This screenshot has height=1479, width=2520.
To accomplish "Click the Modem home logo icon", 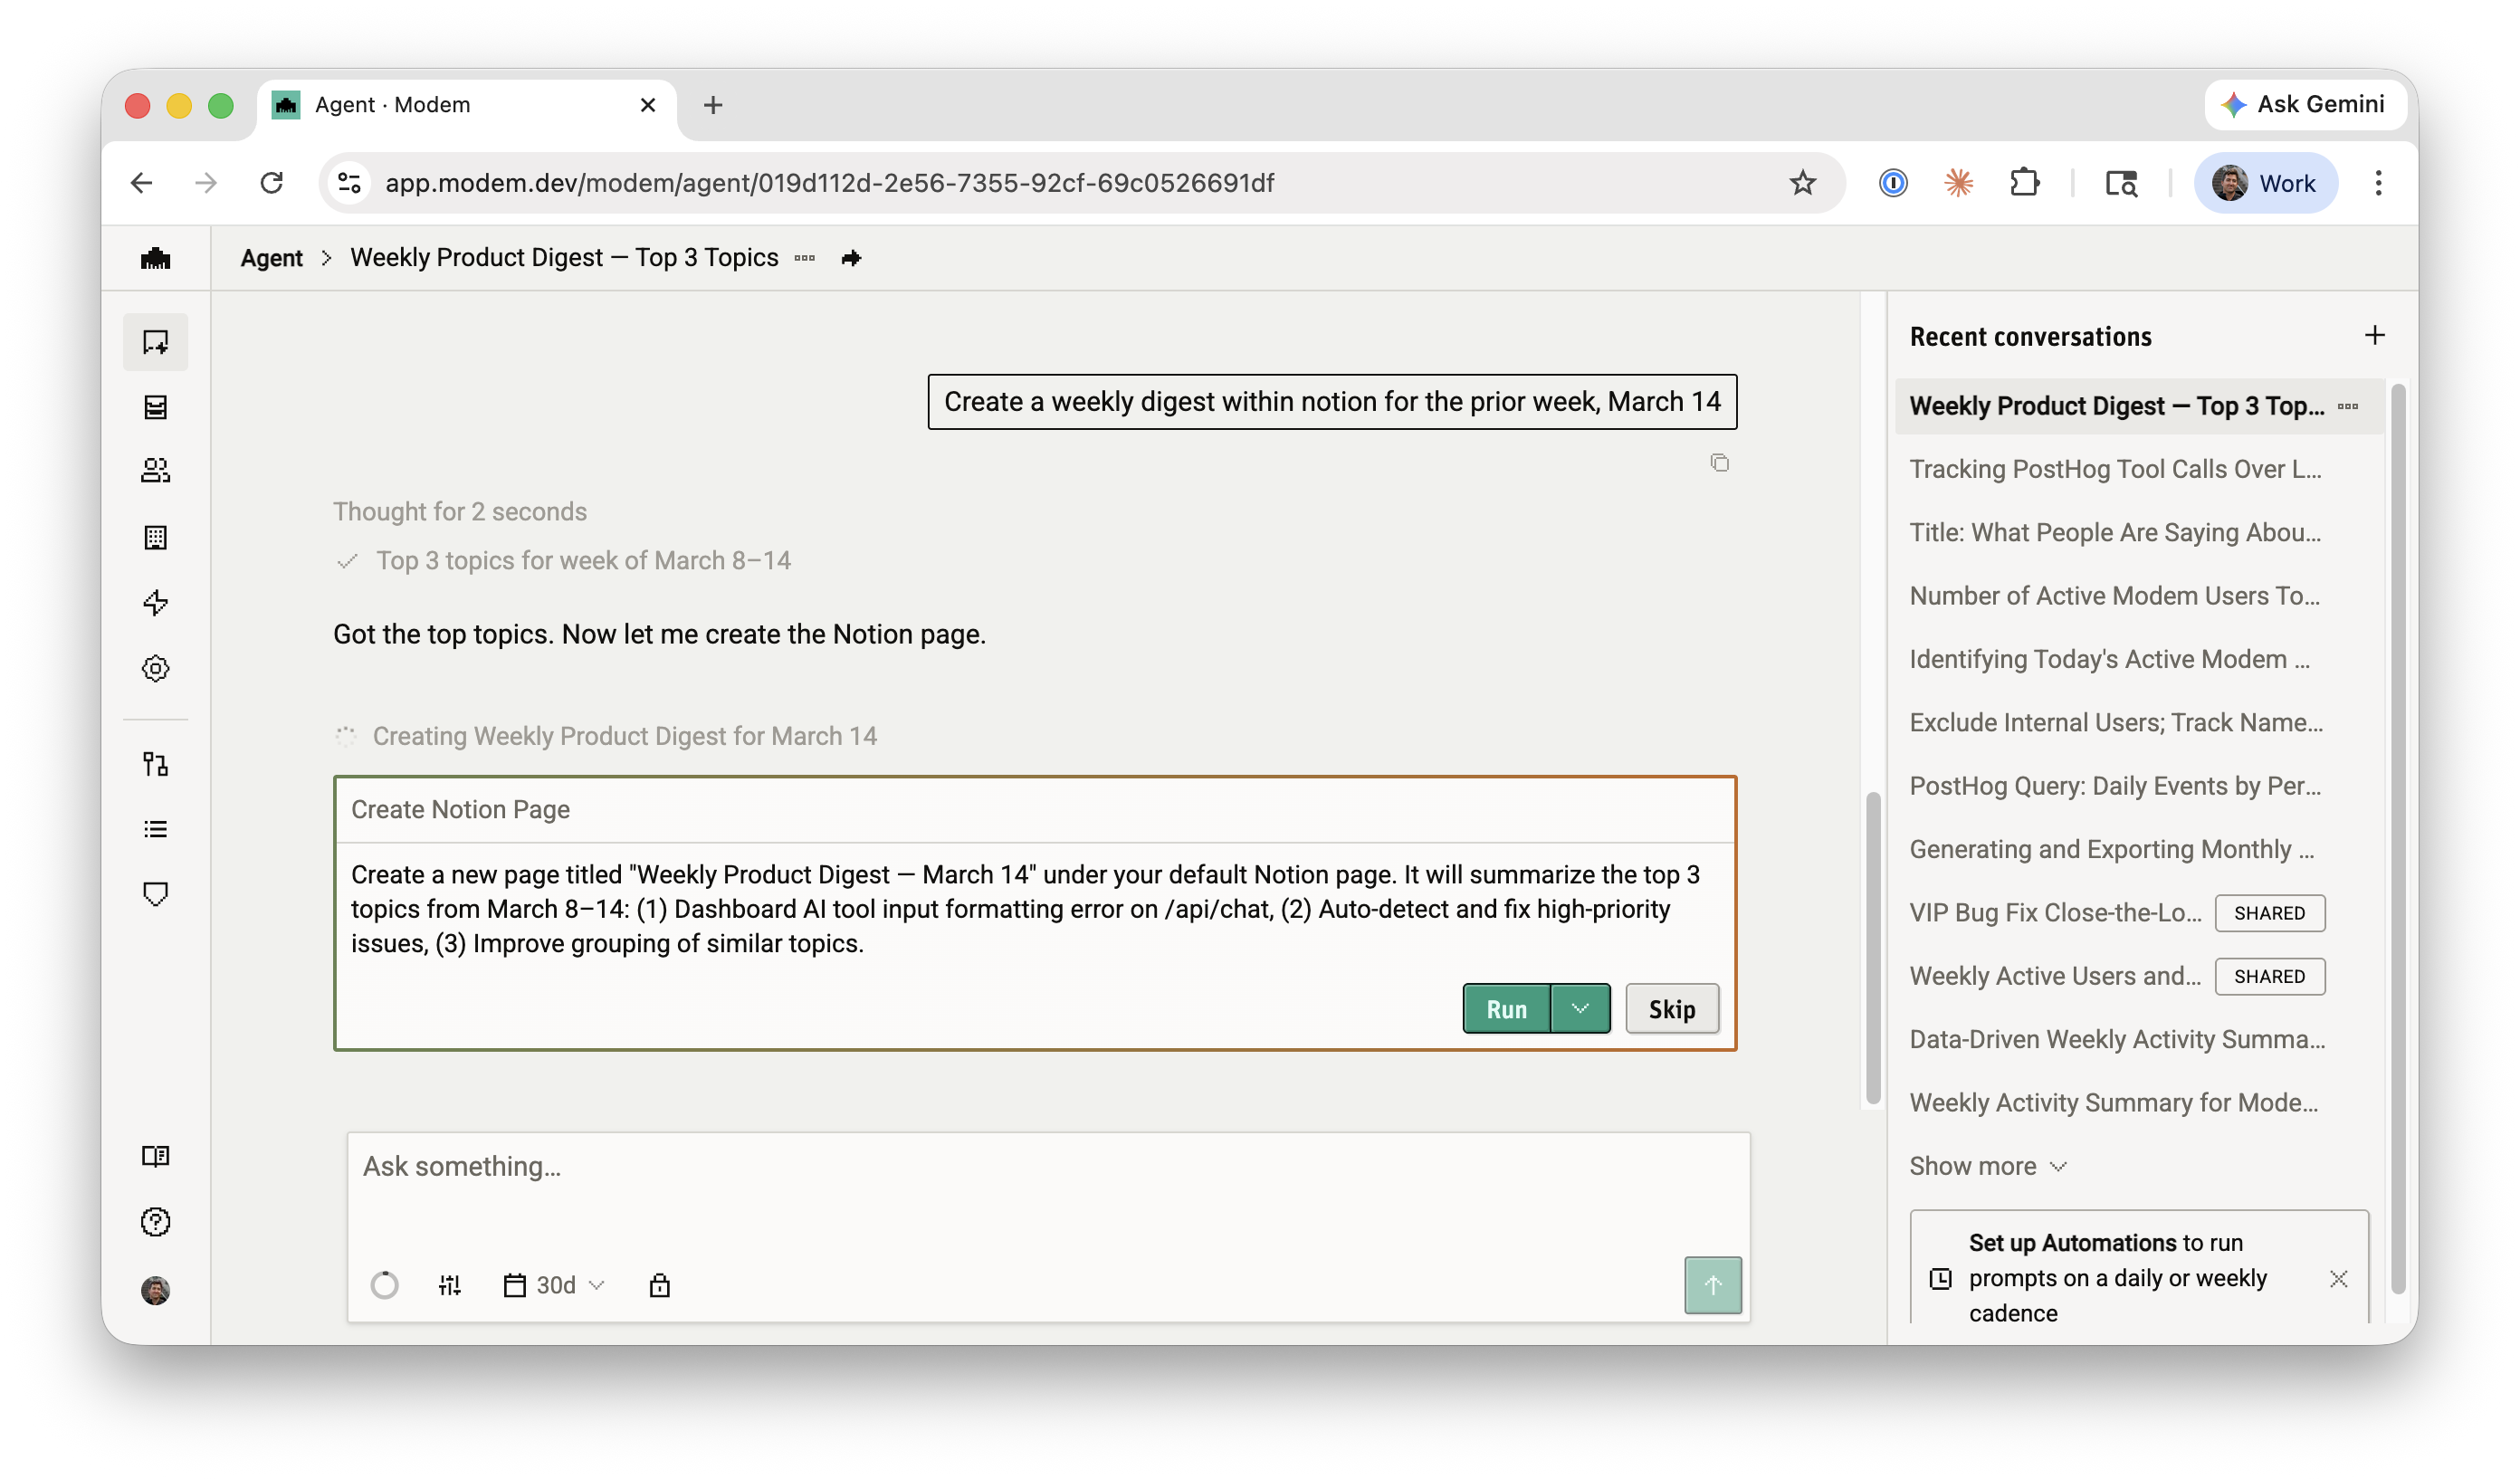I will (x=155, y=258).
